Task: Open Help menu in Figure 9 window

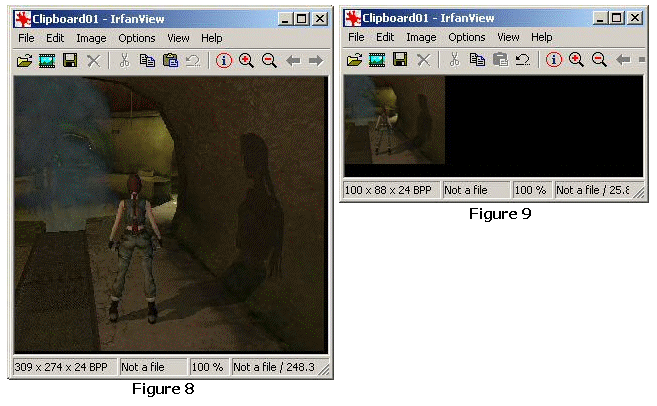Action: tap(542, 37)
